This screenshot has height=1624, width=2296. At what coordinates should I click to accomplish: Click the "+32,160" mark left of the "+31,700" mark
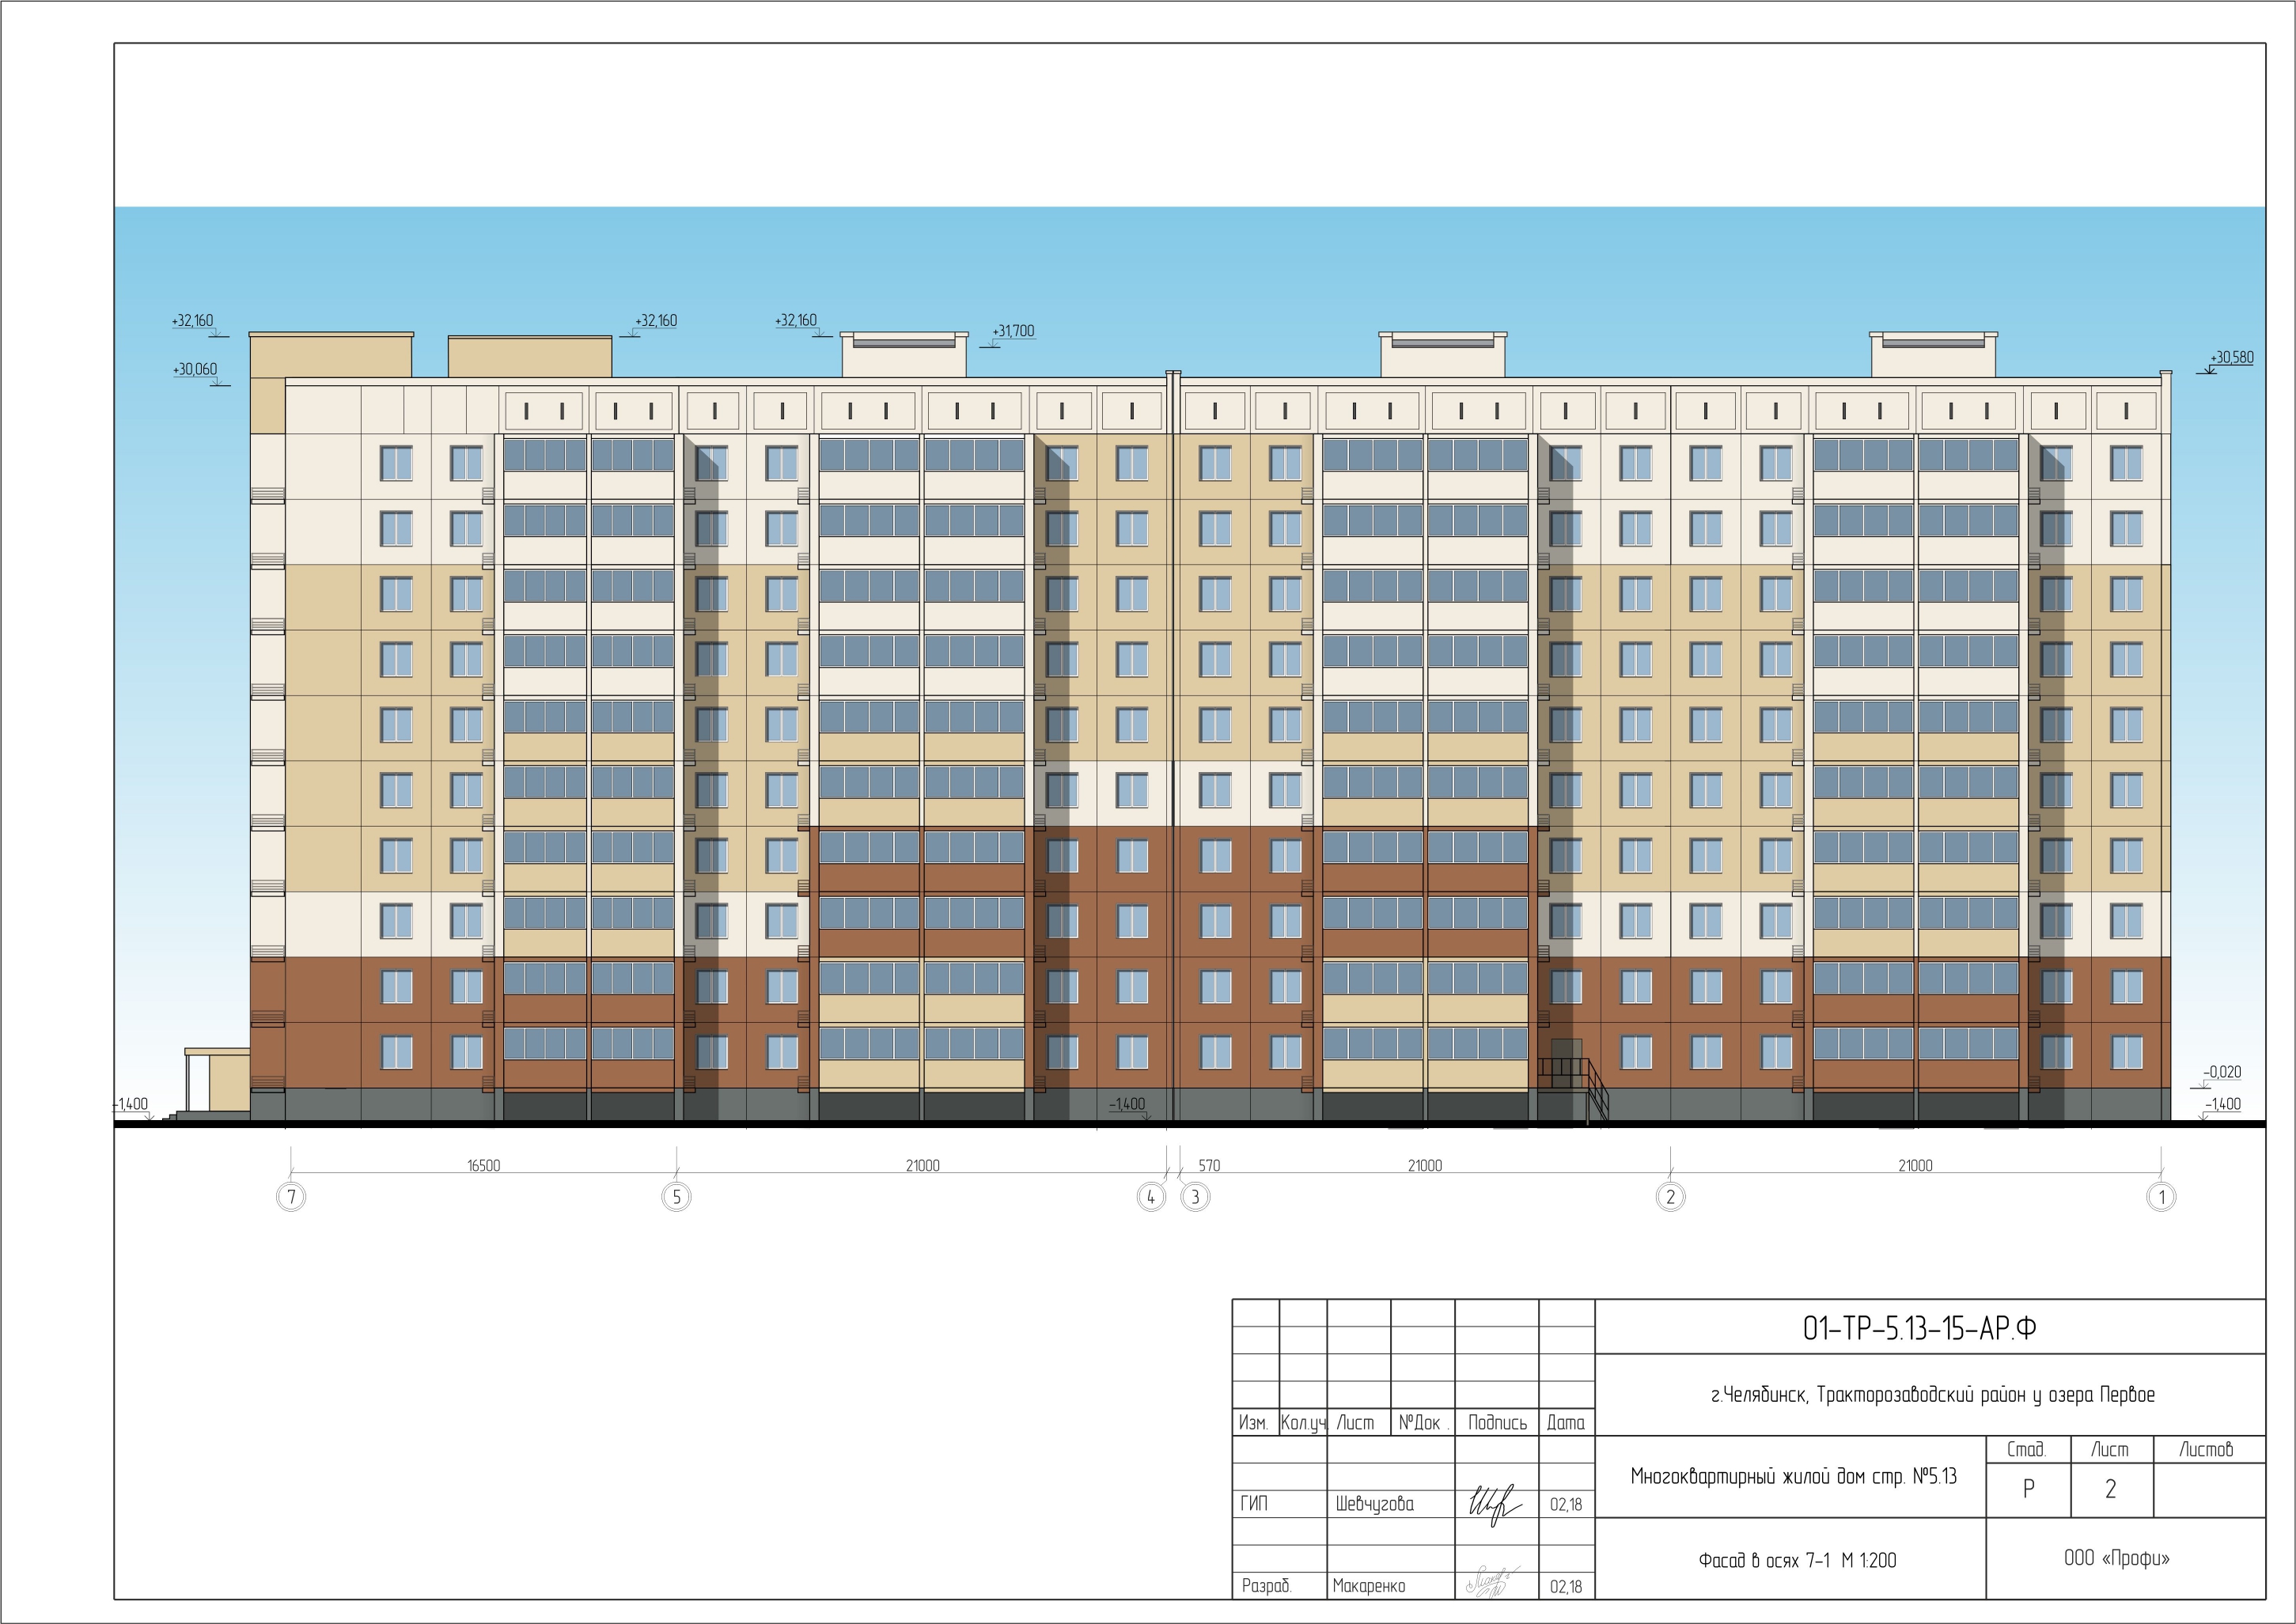pos(796,320)
